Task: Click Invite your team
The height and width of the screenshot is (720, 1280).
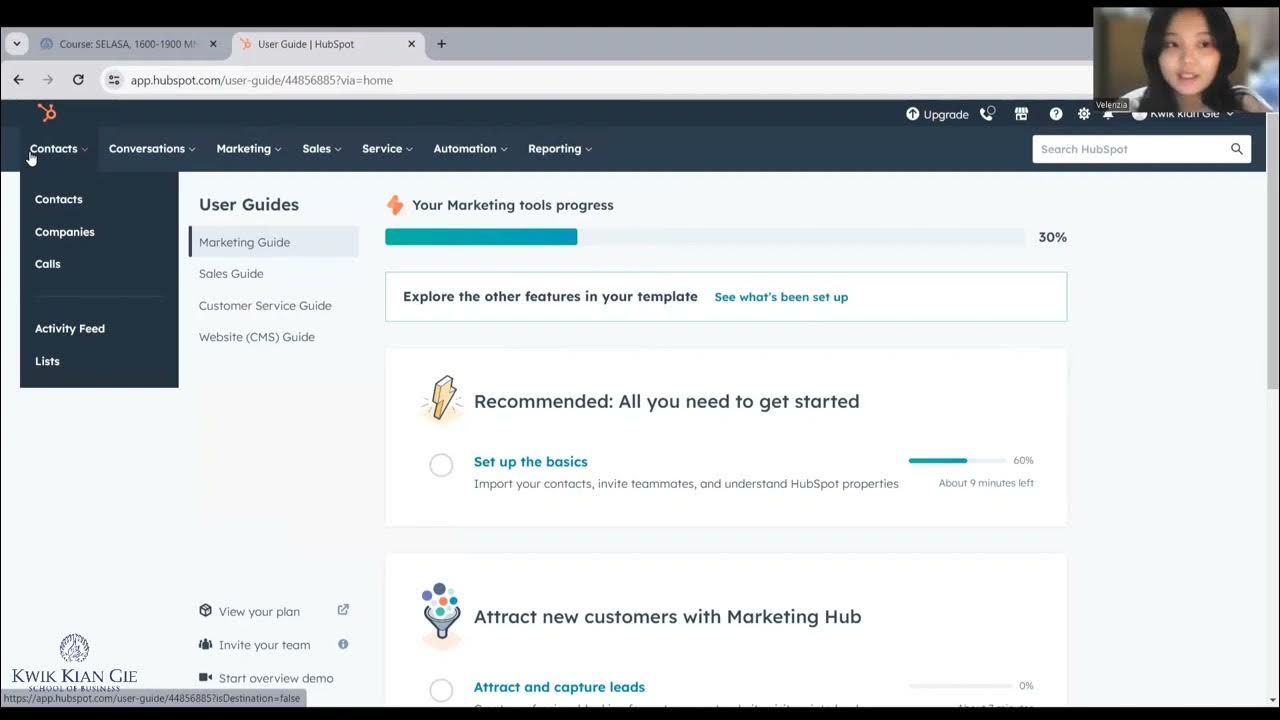Action: [x=265, y=645]
